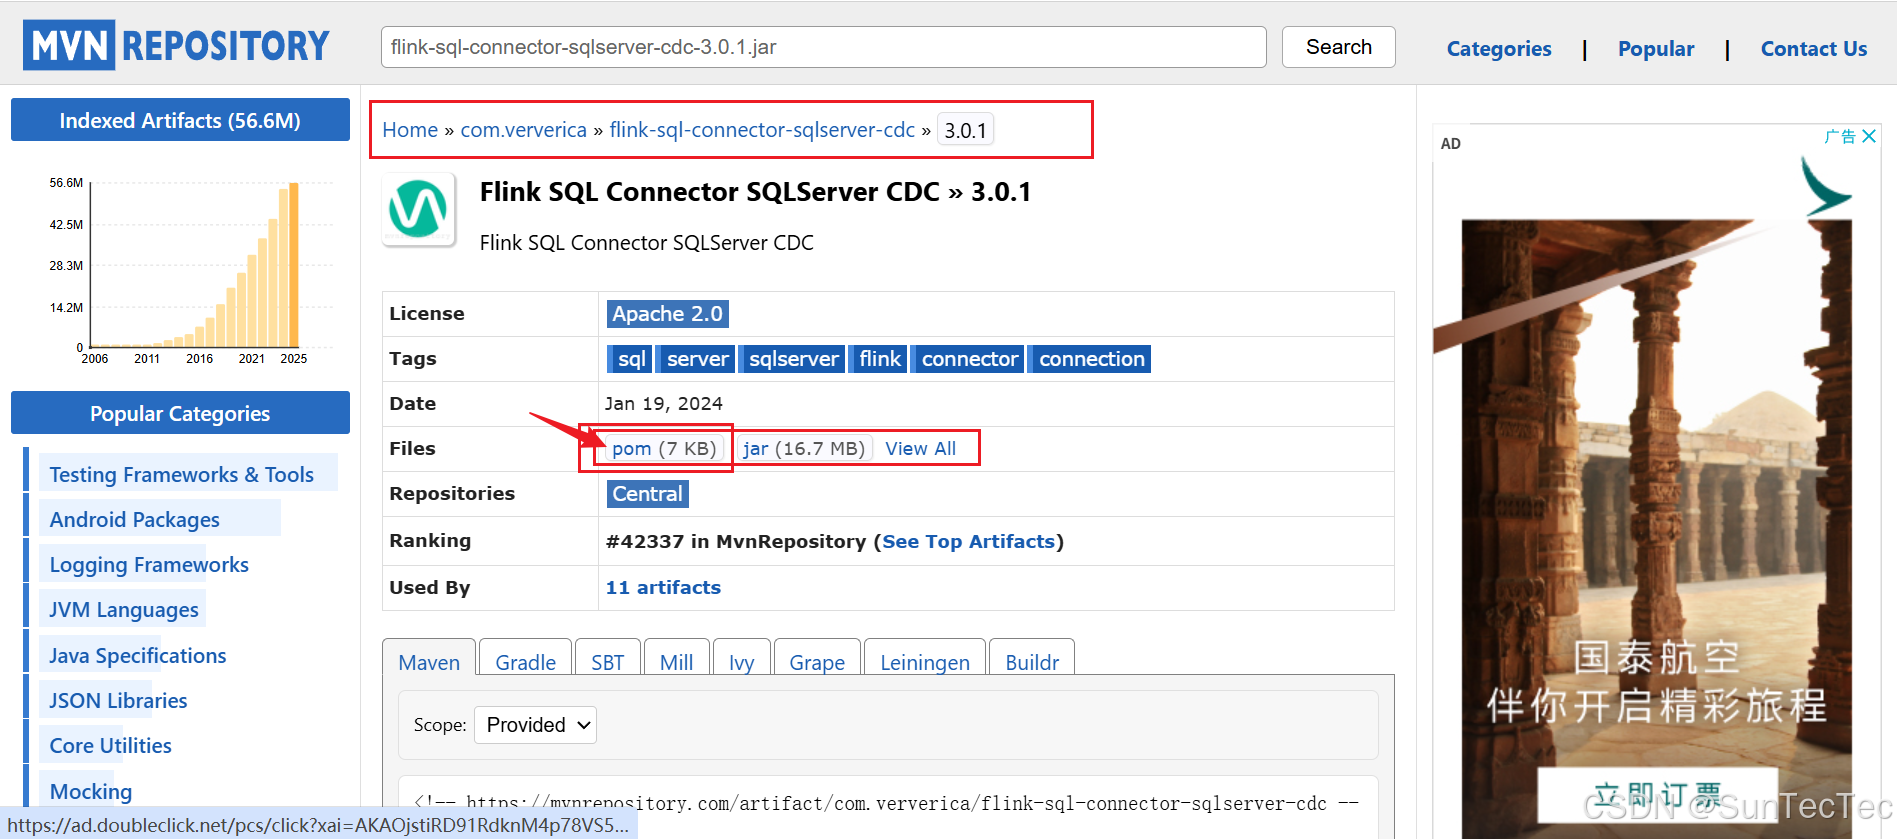
Task: Click the Flink connector artifact logo icon
Action: [x=418, y=209]
